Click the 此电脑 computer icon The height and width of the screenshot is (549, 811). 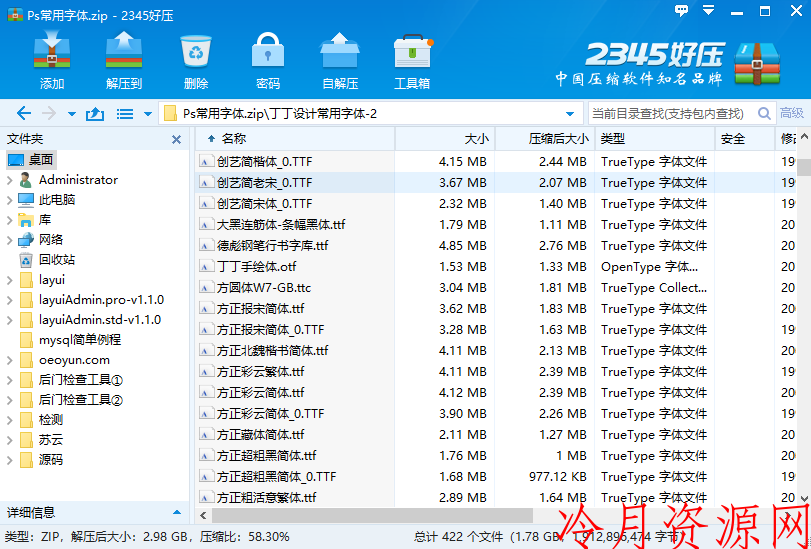[26, 200]
